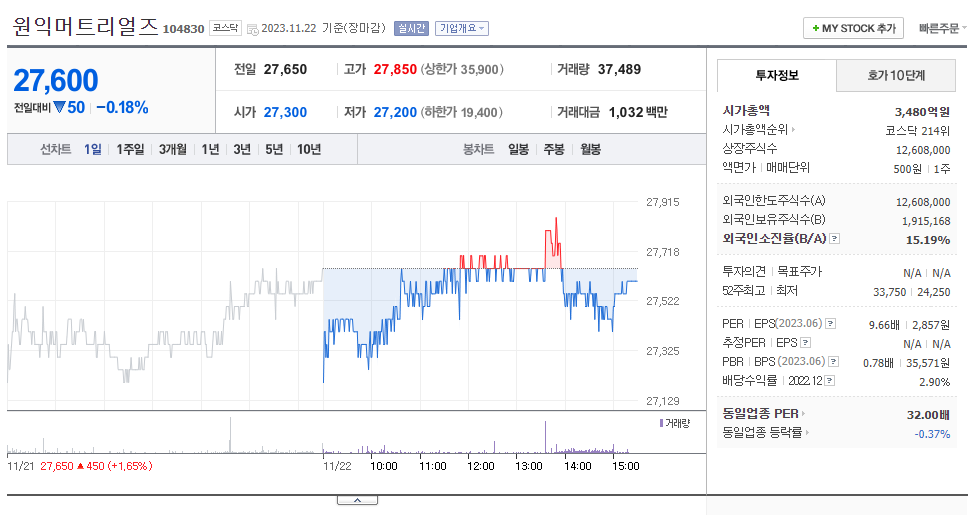Click the current price 27,600
The image size is (979, 515).
tap(56, 81)
